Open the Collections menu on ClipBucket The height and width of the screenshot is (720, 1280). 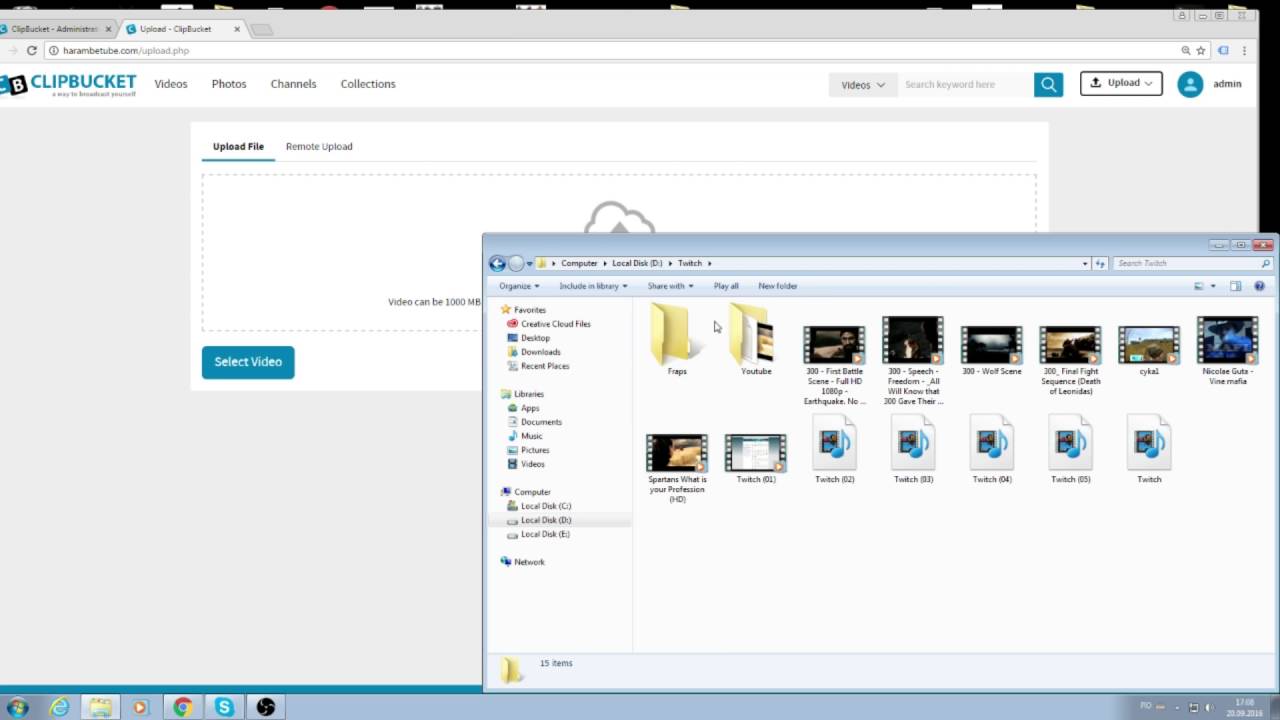coord(368,84)
